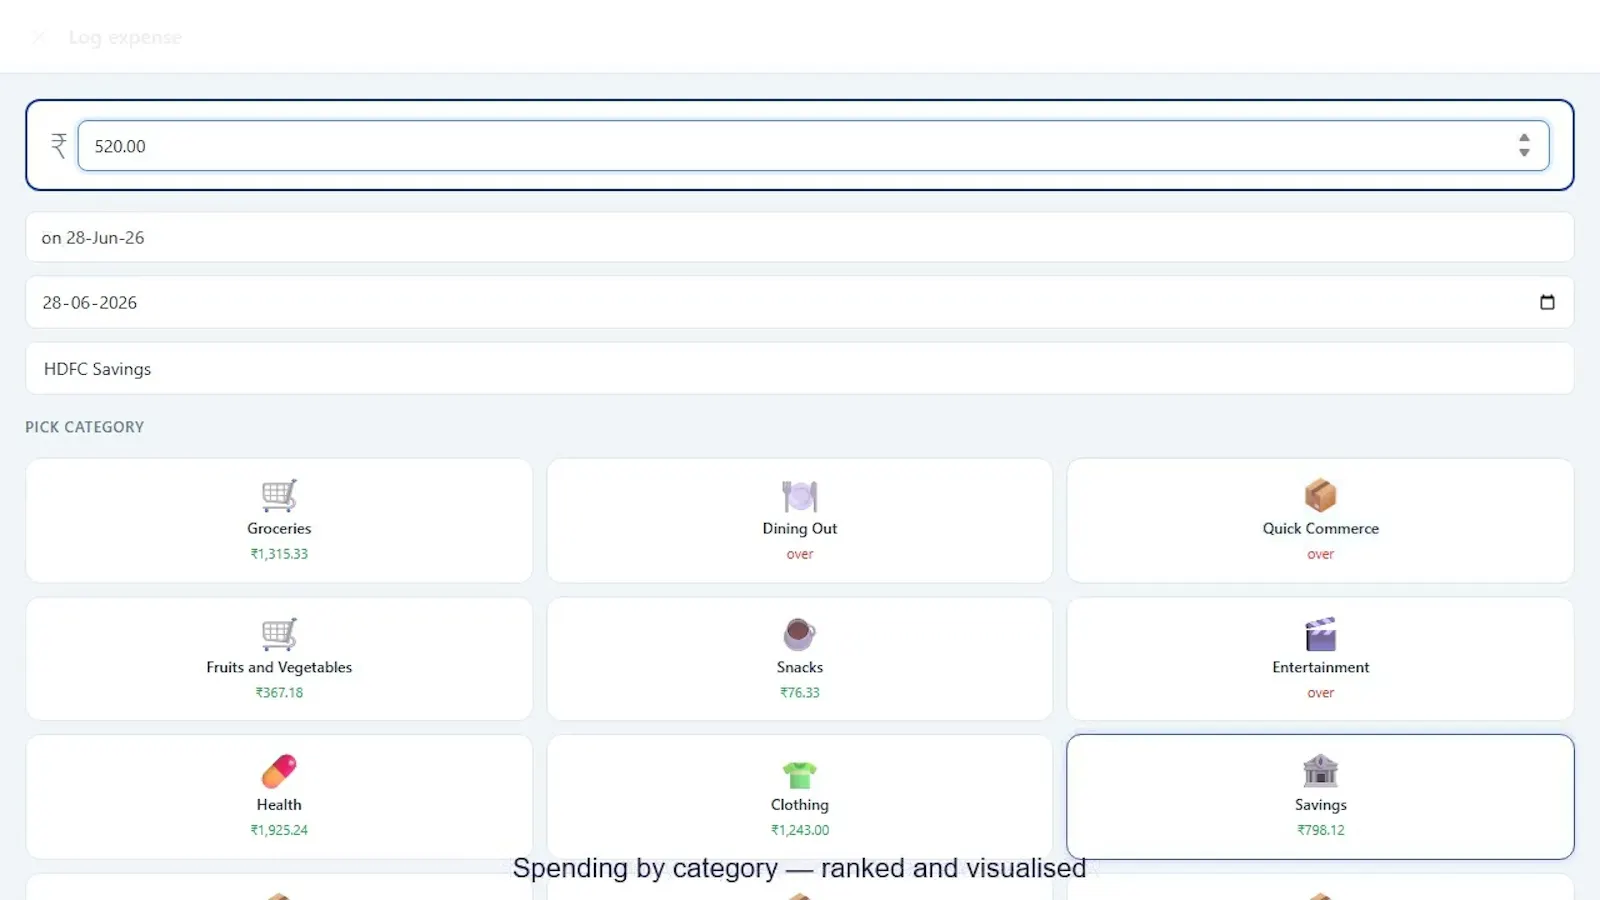Choose the Quick Commerce category label
The width and height of the screenshot is (1600, 900).
[x=1321, y=528]
